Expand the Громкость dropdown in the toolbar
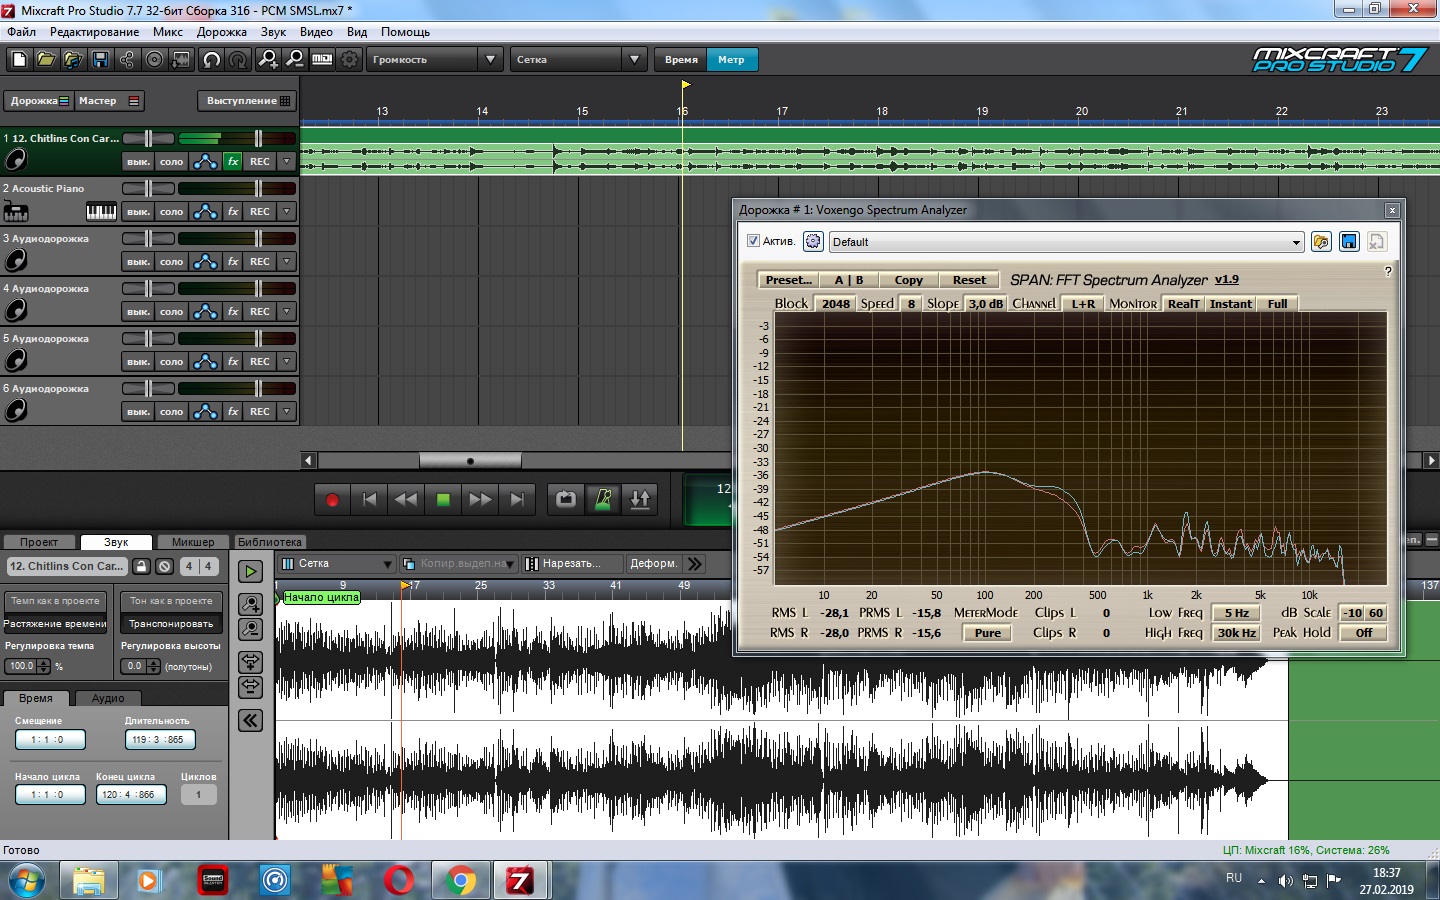 pyautogui.click(x=489, y=60)
